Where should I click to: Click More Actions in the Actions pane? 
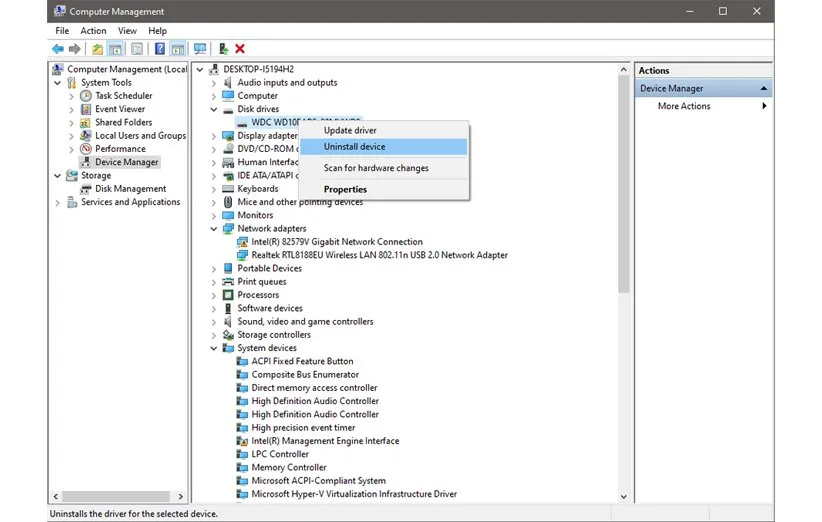pos(684,106)
